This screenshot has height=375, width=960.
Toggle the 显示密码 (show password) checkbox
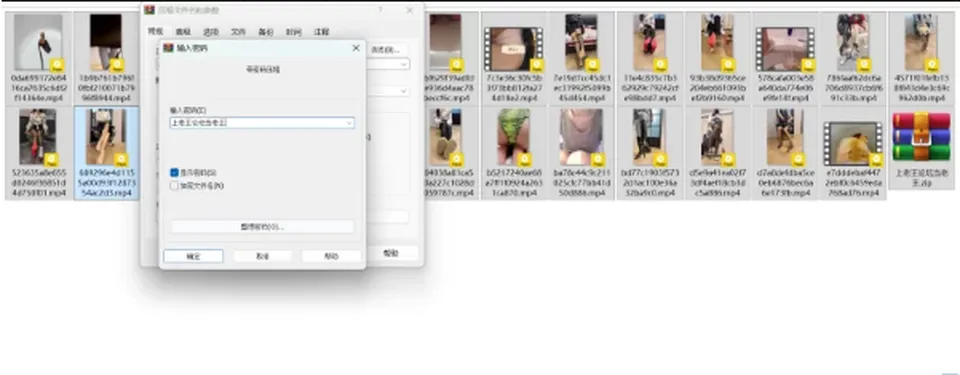174,173
